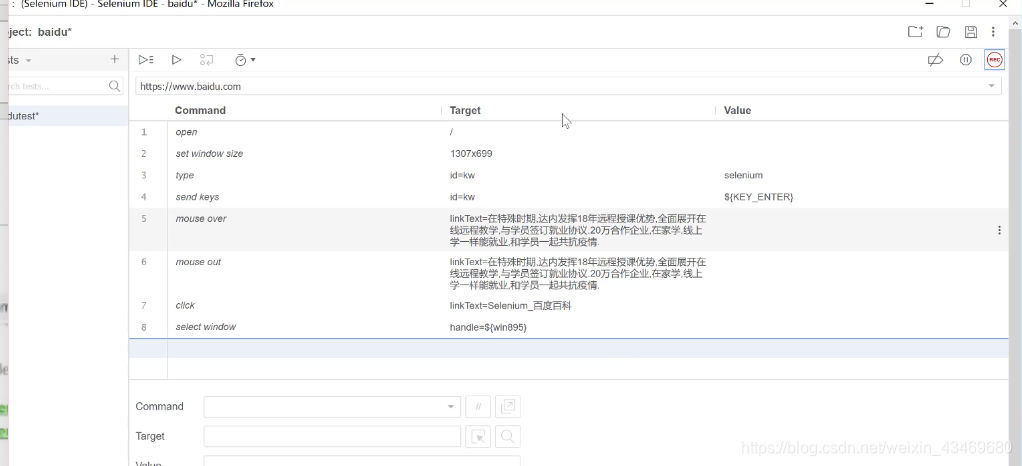Click handle=${win895} target cell
Viewport: 1022px width, 466px height.
(x=488, y=327)
